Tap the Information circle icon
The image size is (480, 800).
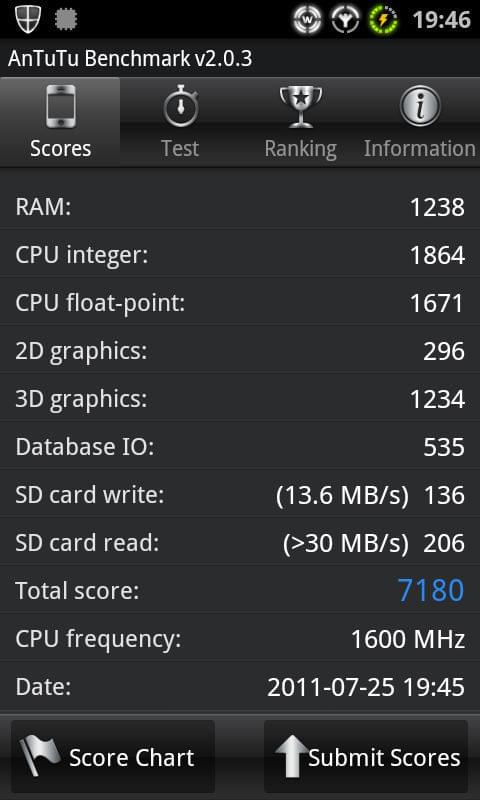[x=420, y=106]
